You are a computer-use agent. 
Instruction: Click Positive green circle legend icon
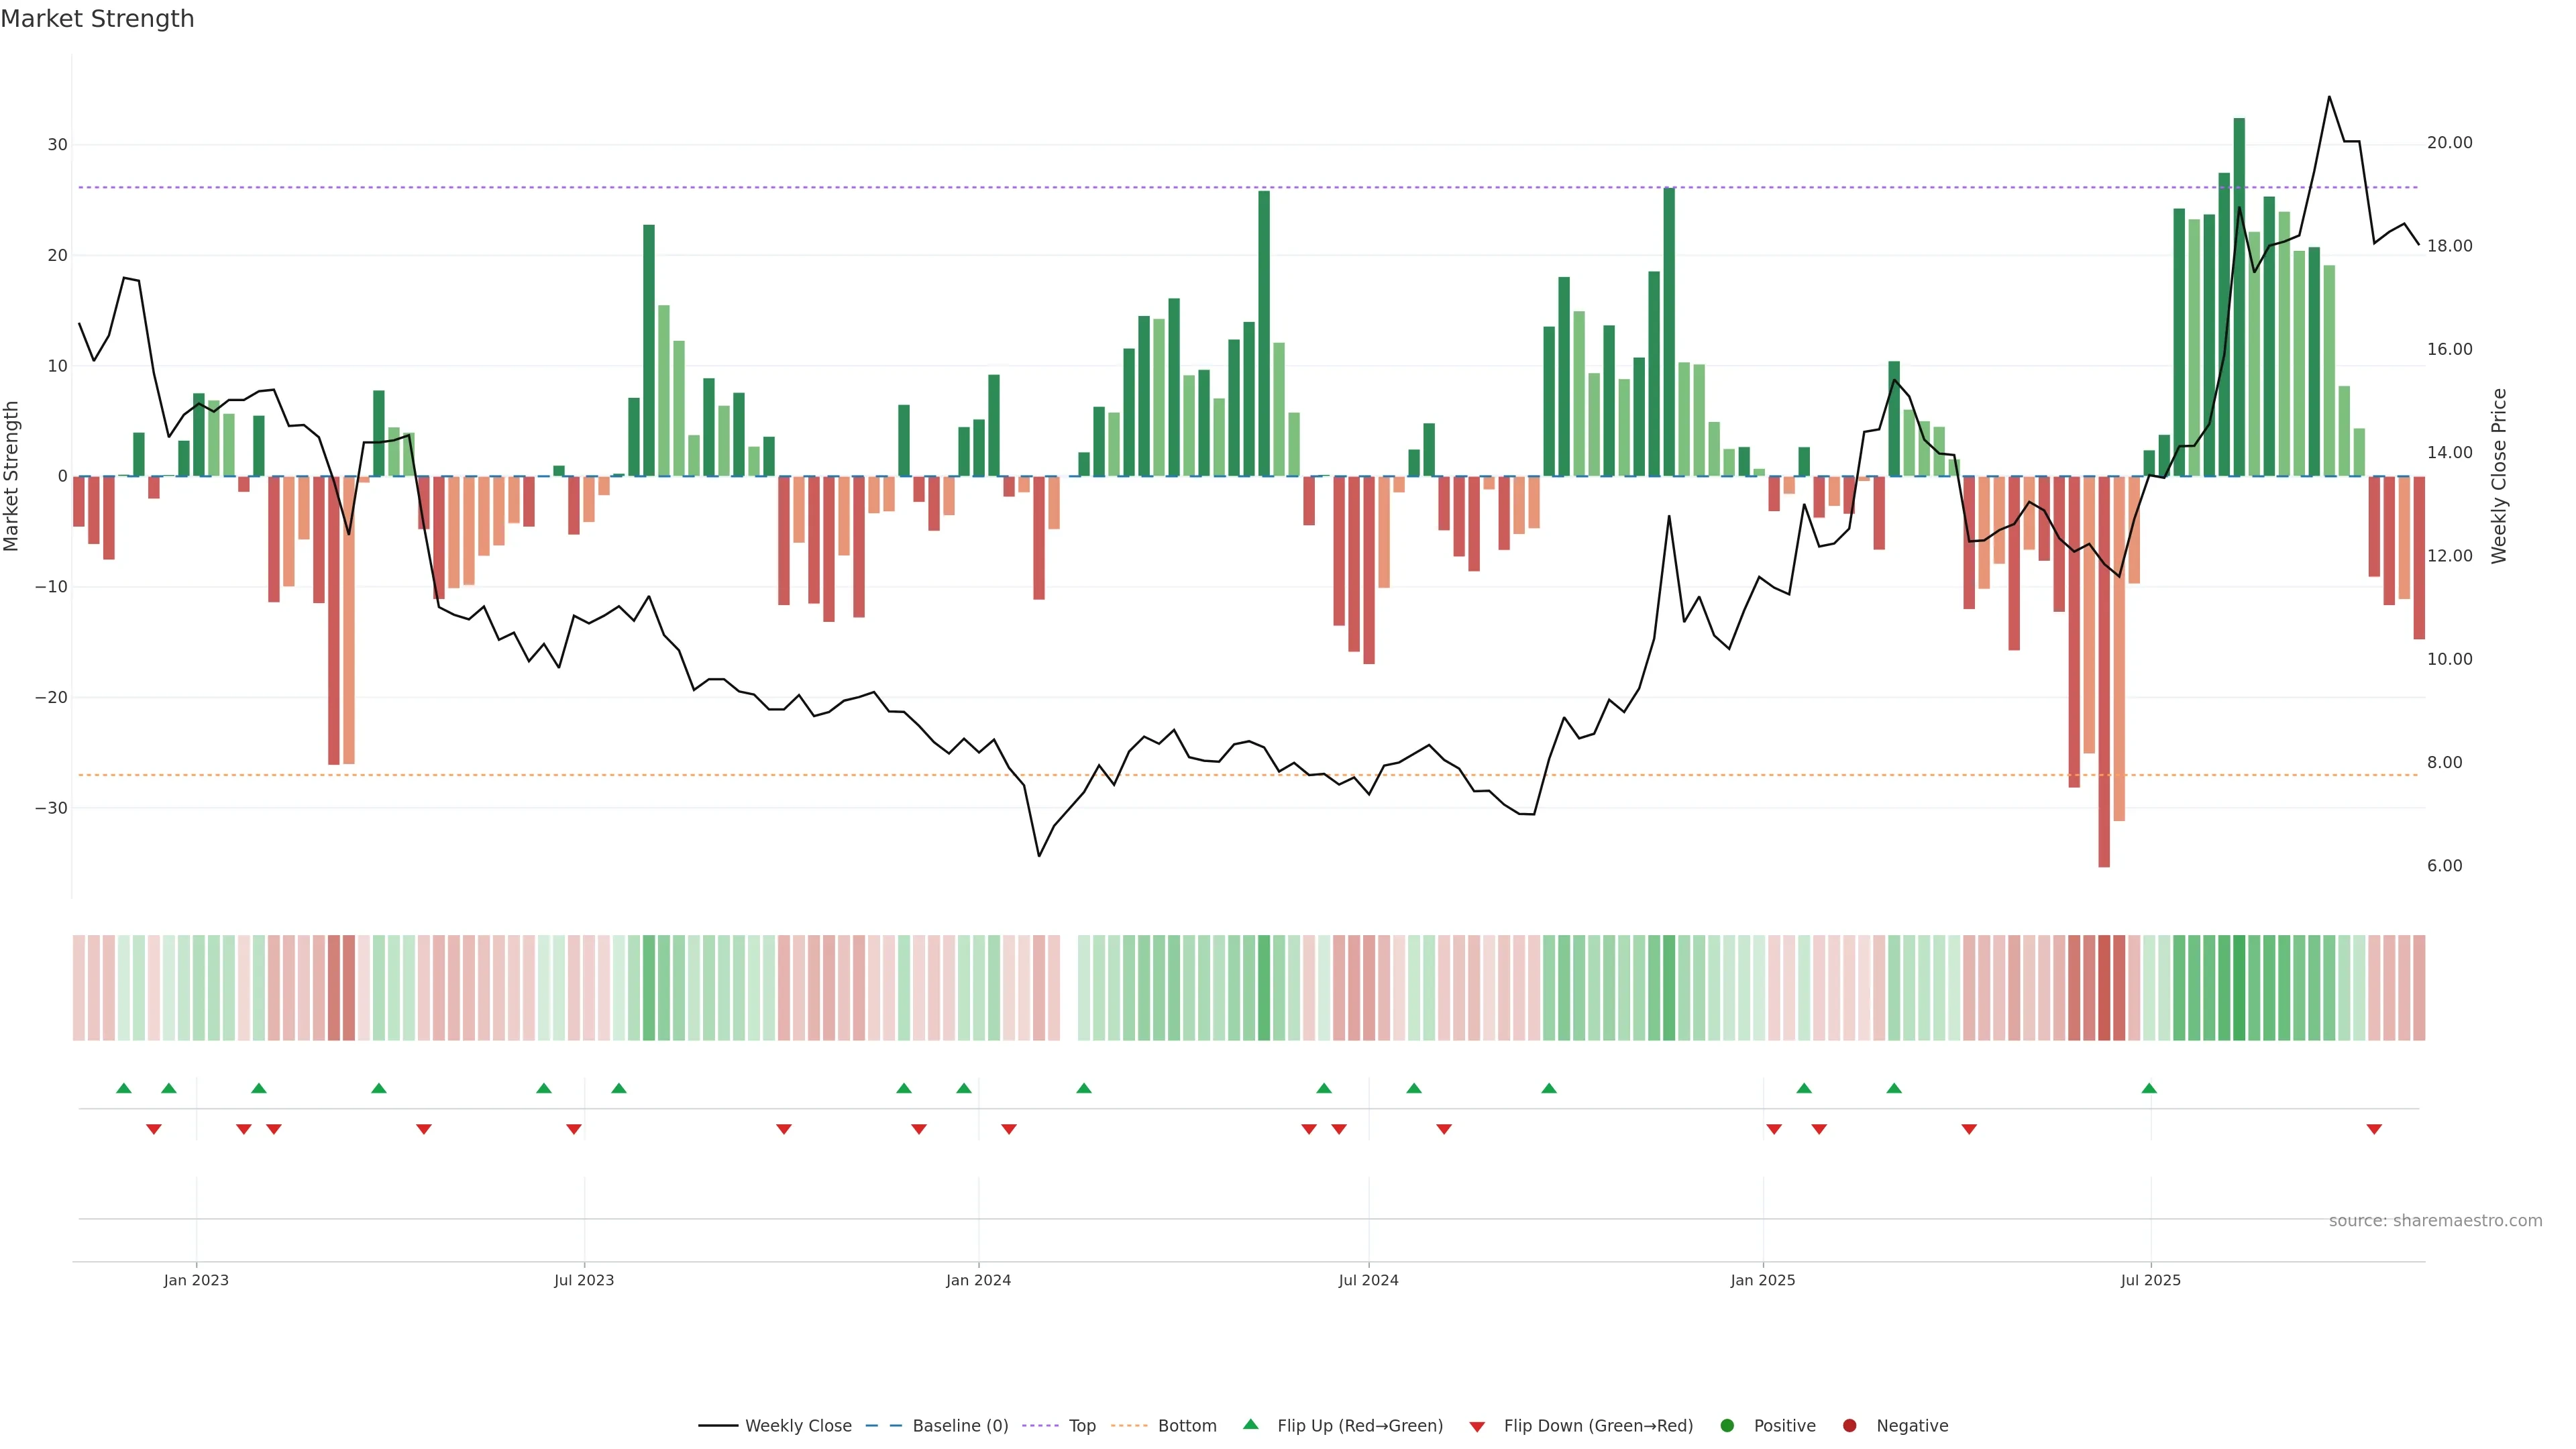[x=1727, y=1426]
